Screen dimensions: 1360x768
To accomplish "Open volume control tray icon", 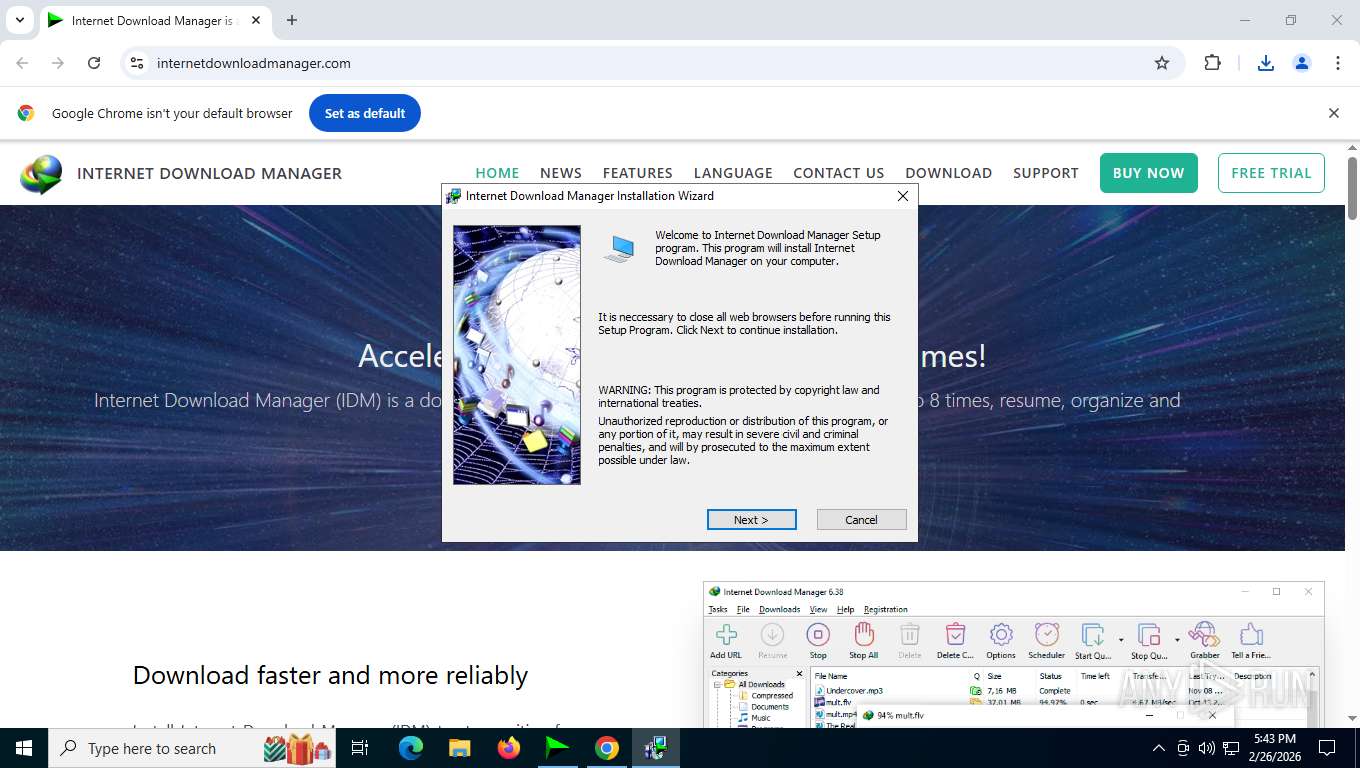I will click(x=1207, y=748).
